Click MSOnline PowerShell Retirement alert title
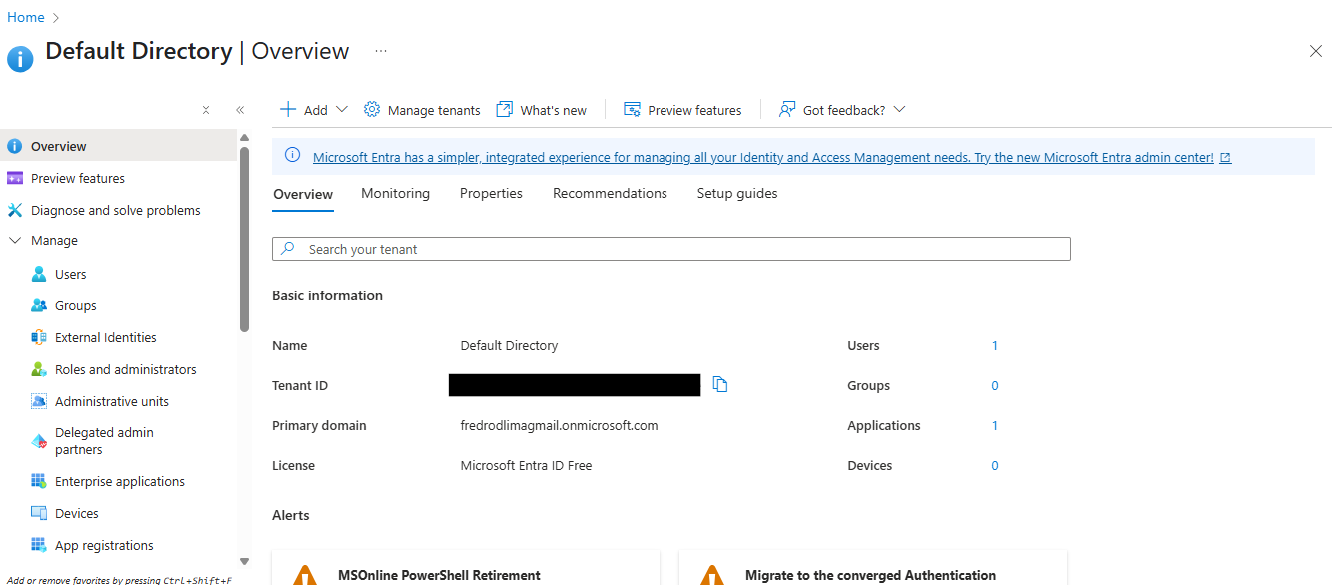This screenshot has height=585, width=1335. 439,575
